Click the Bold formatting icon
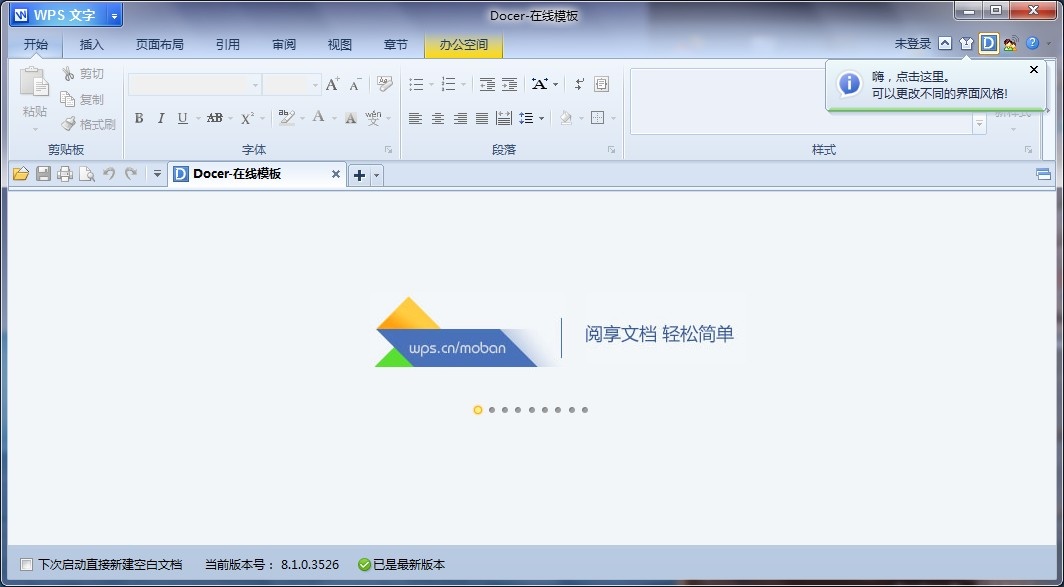The width and height of the screenshot is (1064, 587). [139, 118]
